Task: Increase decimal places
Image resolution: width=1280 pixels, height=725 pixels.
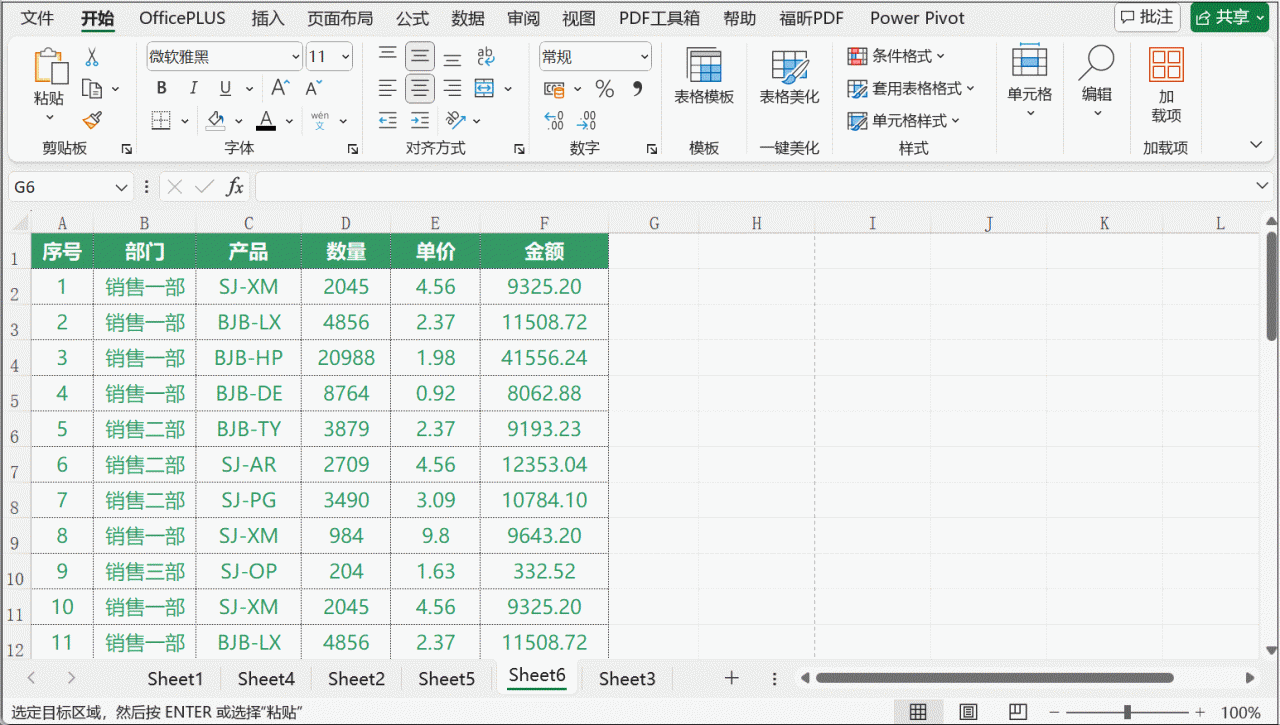Action: click(x=554, y=121)
